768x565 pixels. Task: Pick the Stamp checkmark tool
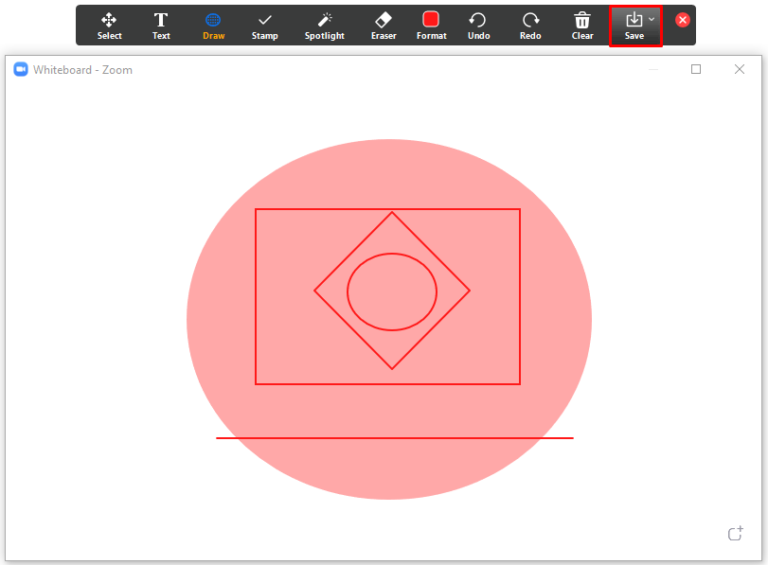tap(264, 26)
